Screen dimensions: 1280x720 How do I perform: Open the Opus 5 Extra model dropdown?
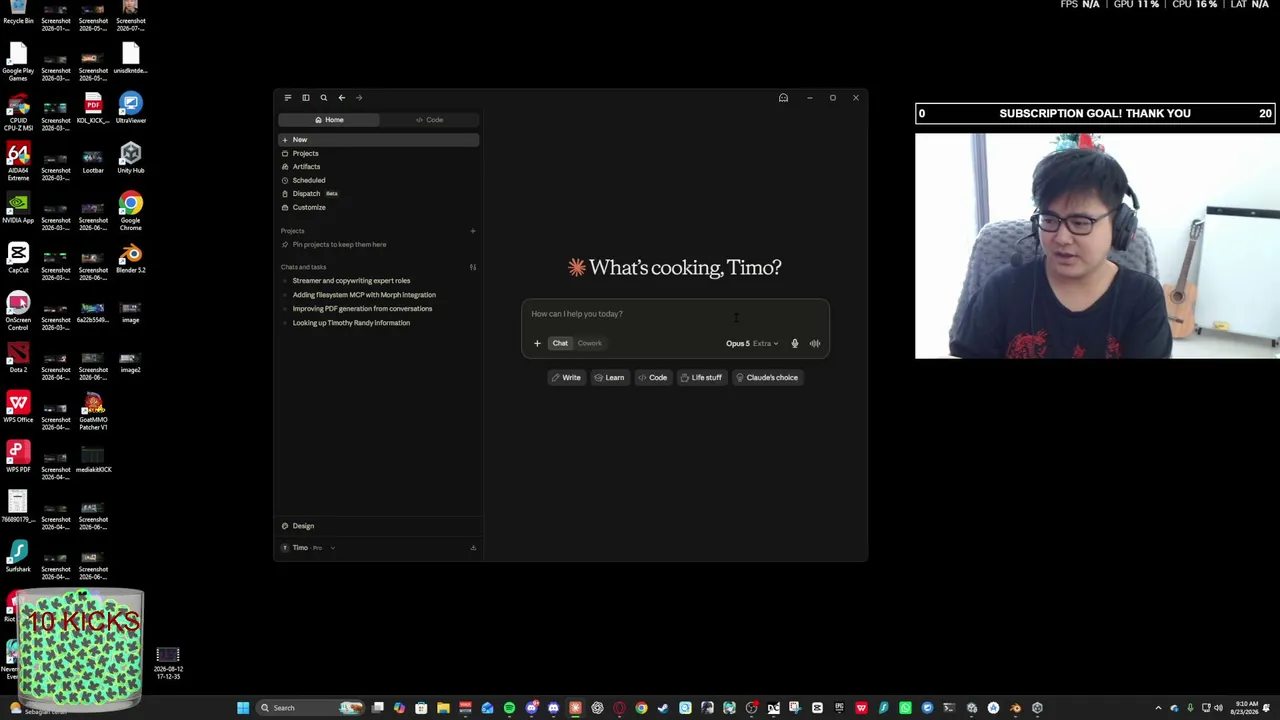(752, 344)
